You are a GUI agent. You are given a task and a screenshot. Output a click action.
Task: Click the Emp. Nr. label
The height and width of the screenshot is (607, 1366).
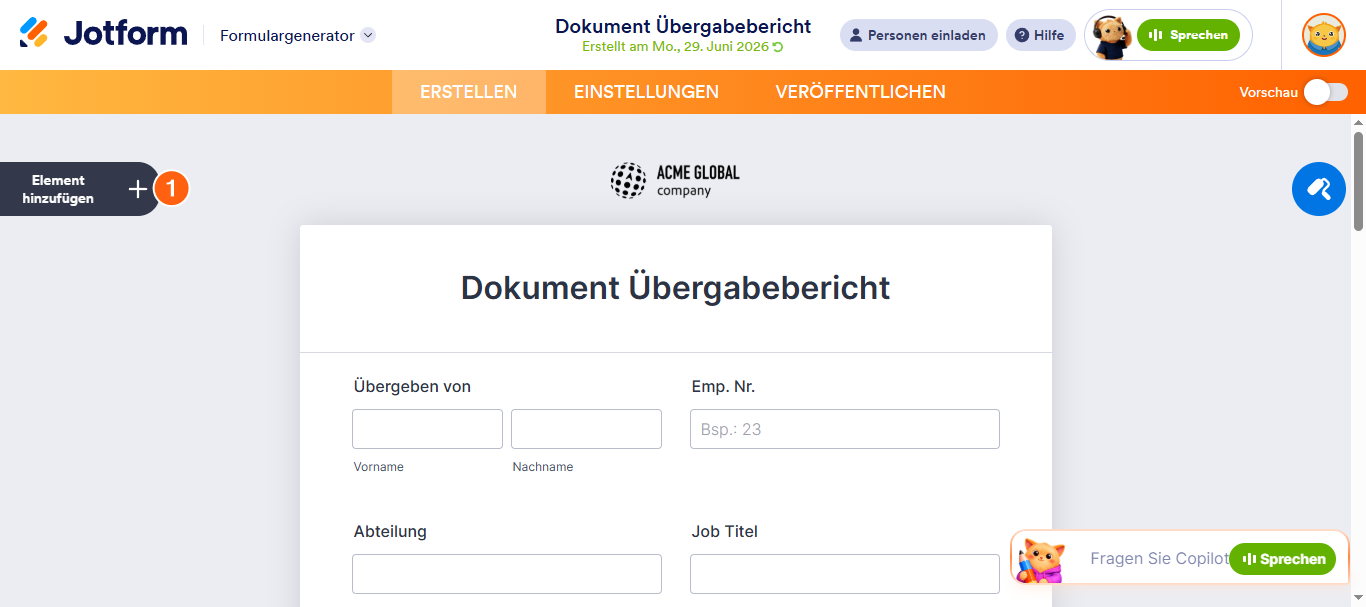(x=723, y=387)
